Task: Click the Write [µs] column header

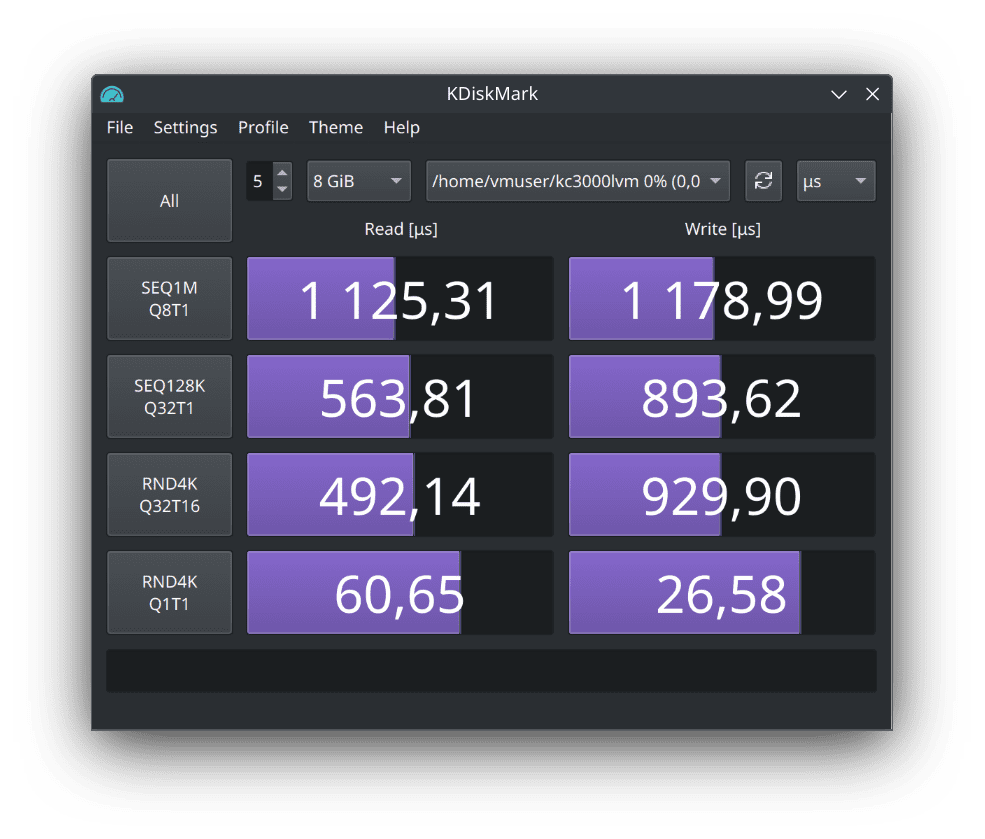Action: pyautogui.click(x=722, y=229)
